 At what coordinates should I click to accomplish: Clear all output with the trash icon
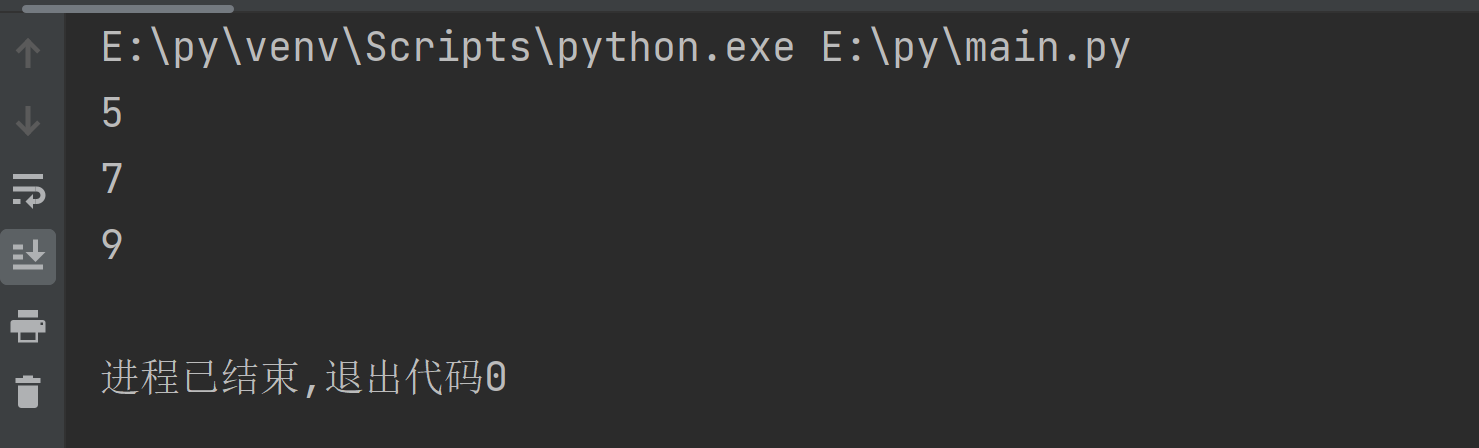[28, 391]
